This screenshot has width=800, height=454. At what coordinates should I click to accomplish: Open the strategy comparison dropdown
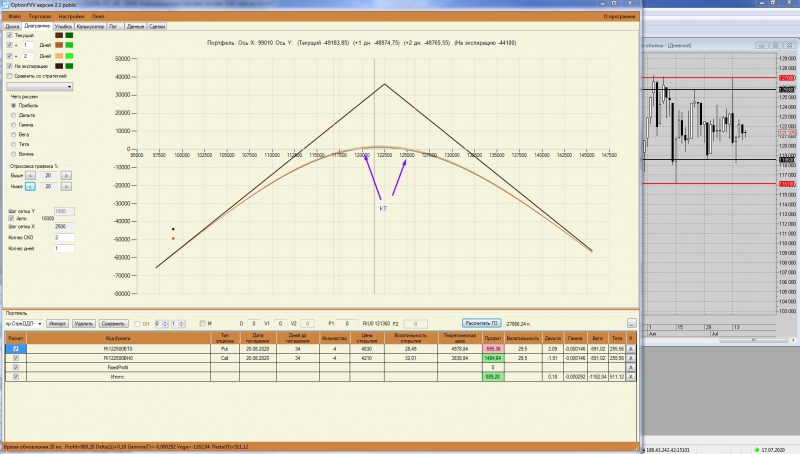click(39, 87)
